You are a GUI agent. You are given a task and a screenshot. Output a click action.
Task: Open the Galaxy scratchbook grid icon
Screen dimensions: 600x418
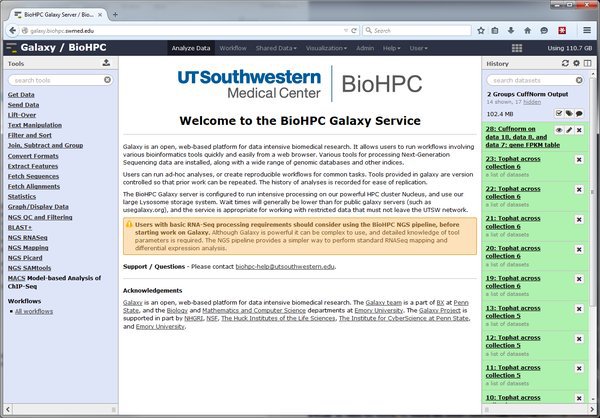517,48
